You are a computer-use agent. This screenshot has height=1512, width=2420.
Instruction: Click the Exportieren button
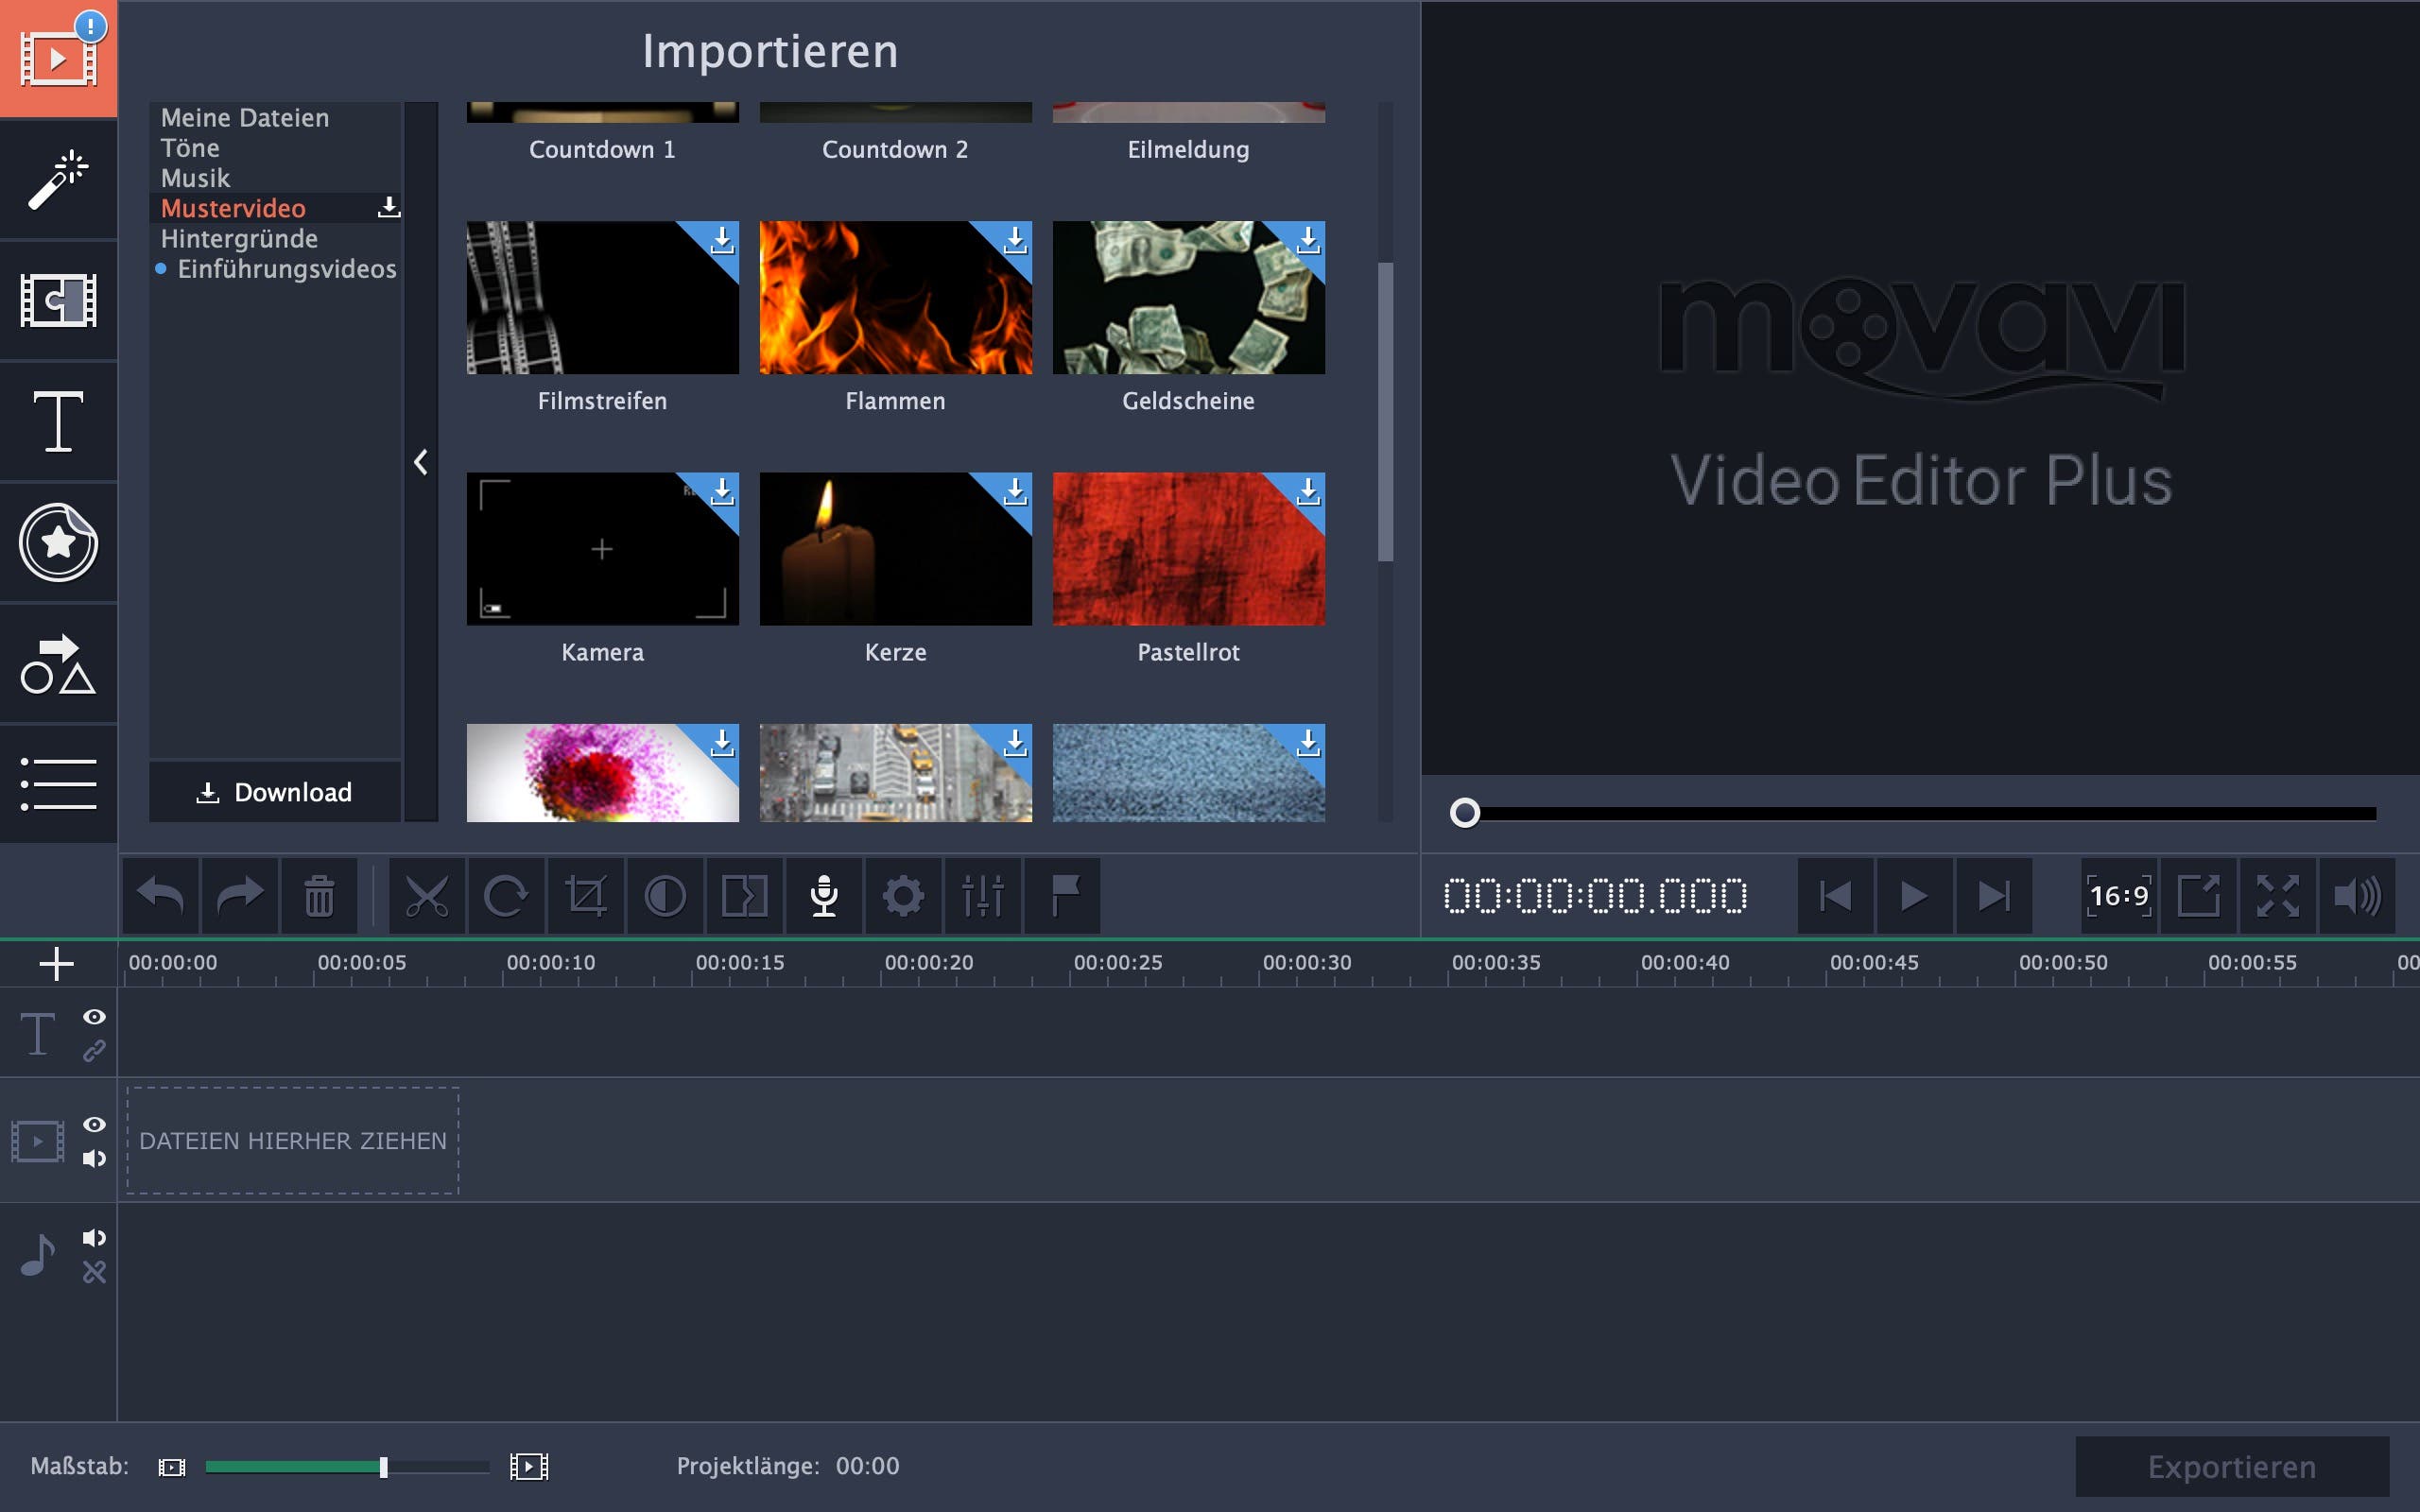coord(2231,1466)
